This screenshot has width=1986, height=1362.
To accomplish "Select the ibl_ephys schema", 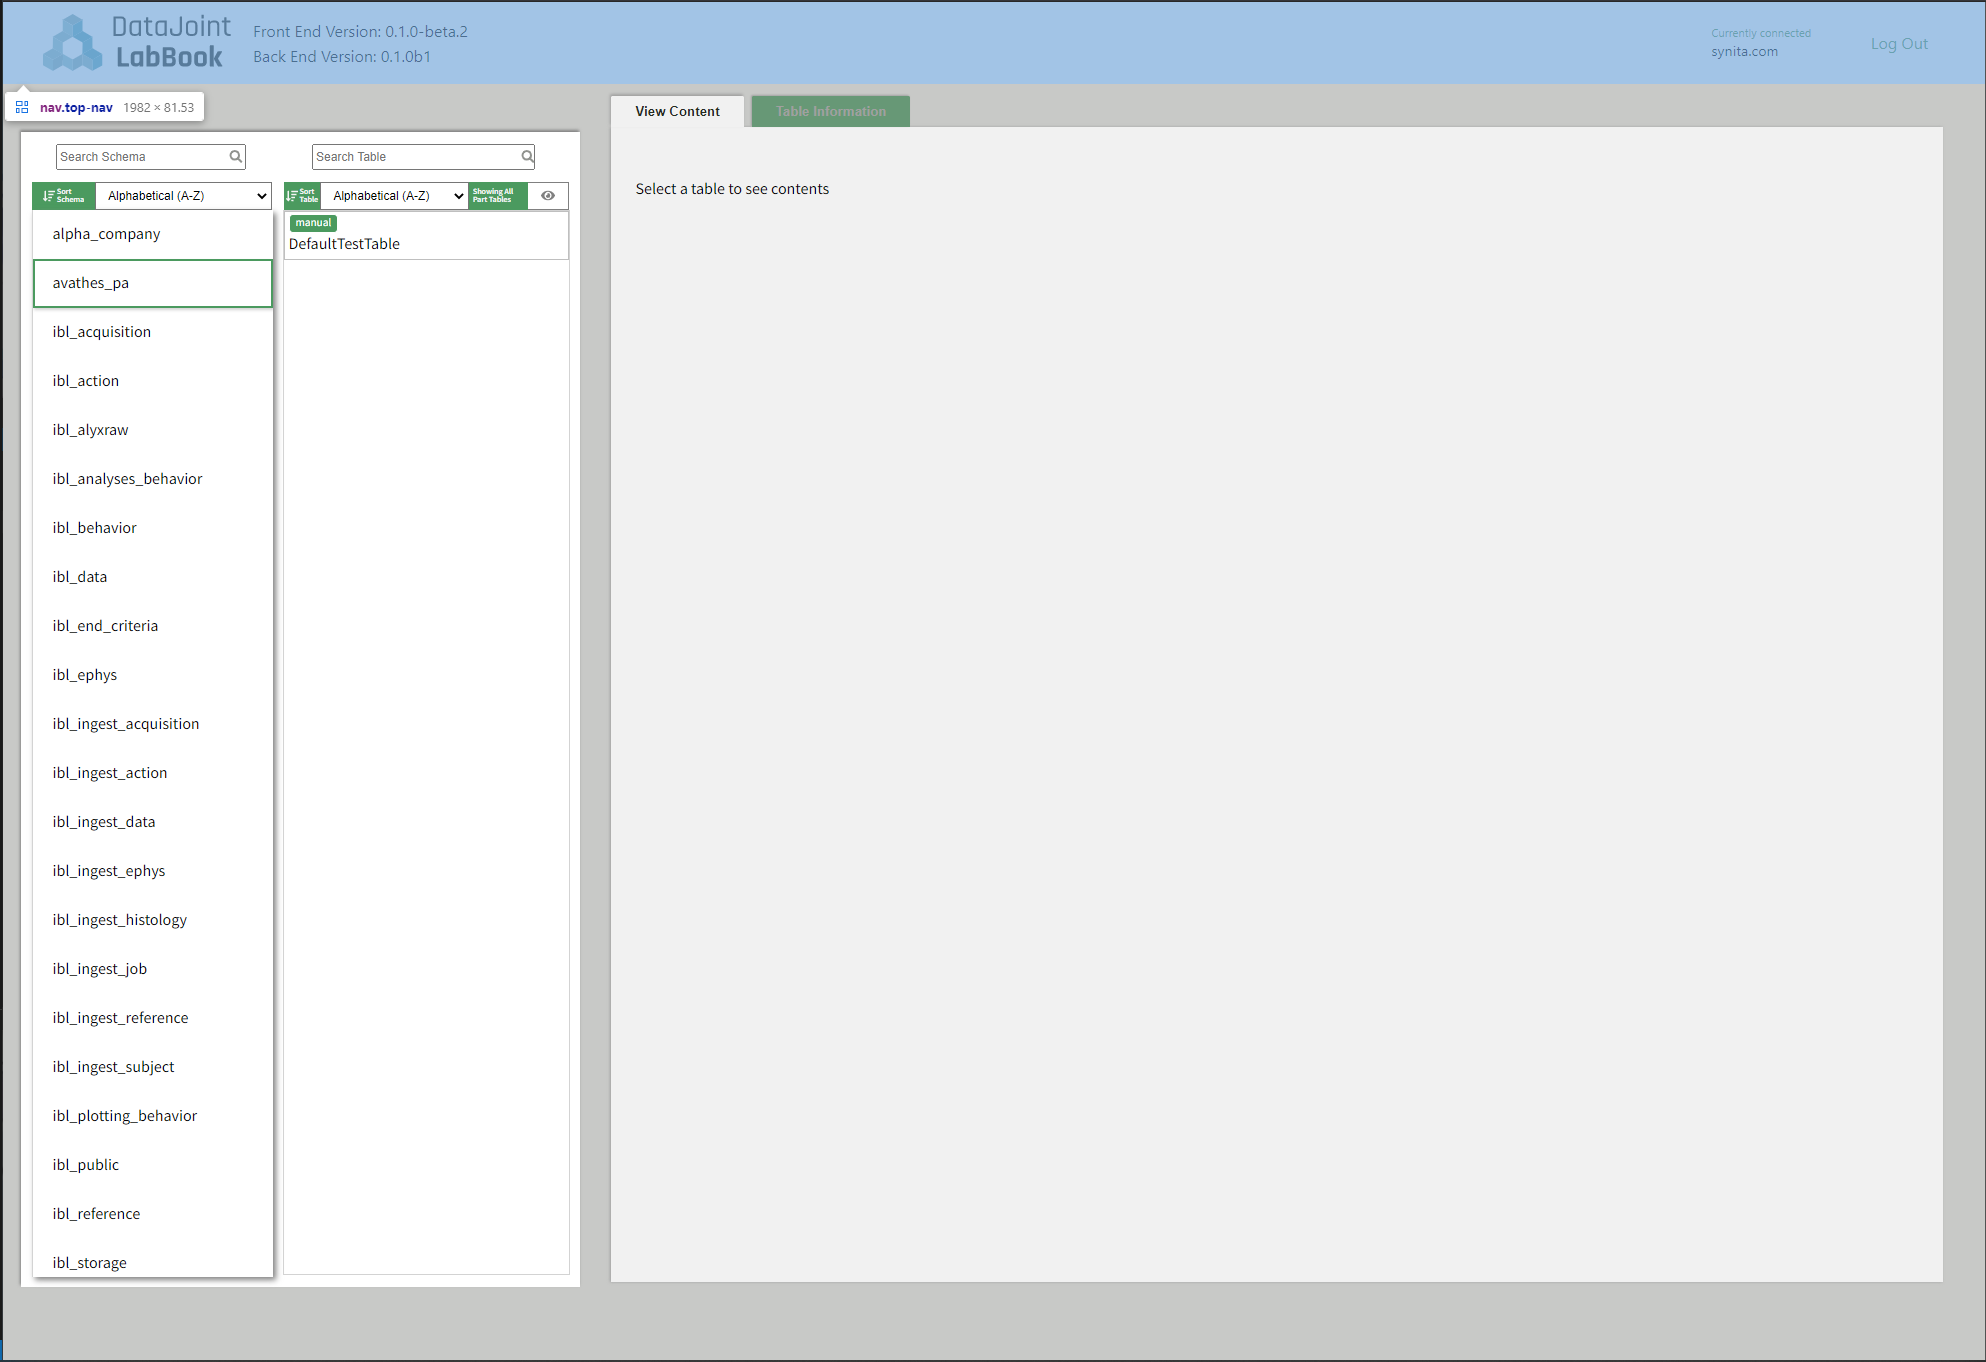I will tap(153, 675).
